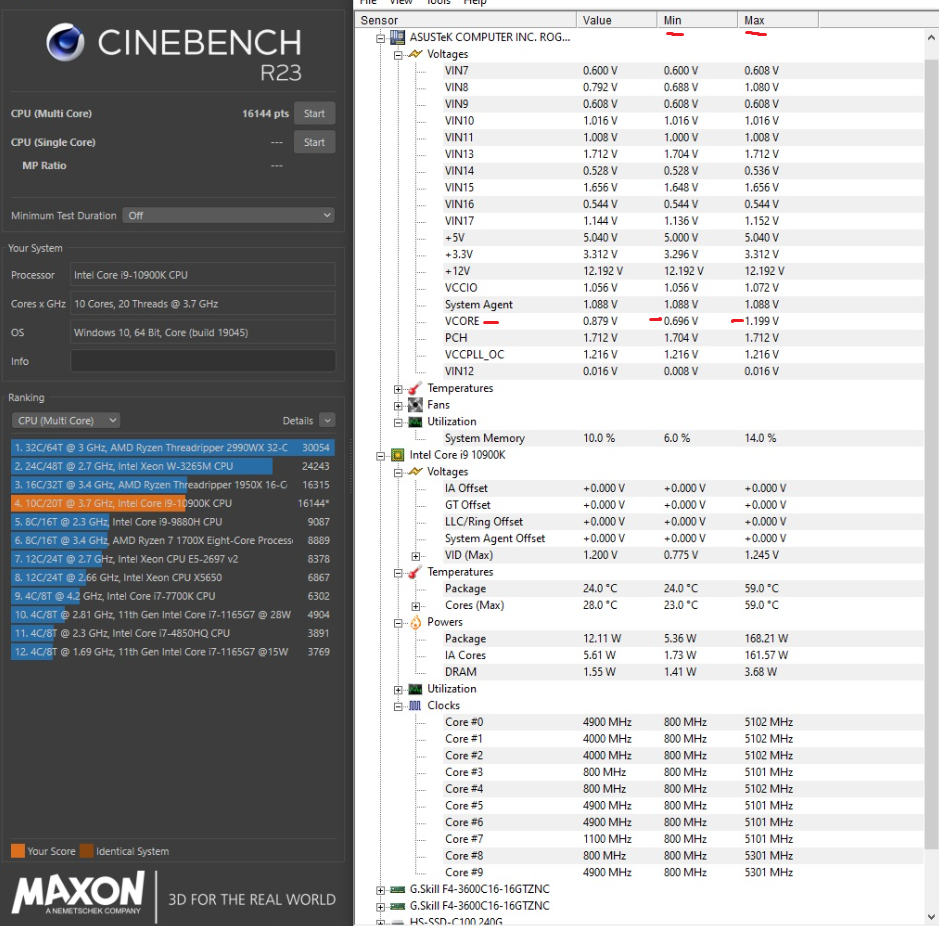Screen dimensions: 939x926
Task: Click the Intel CPU Utilization chart icon
Action: click(x=415, y=689)
